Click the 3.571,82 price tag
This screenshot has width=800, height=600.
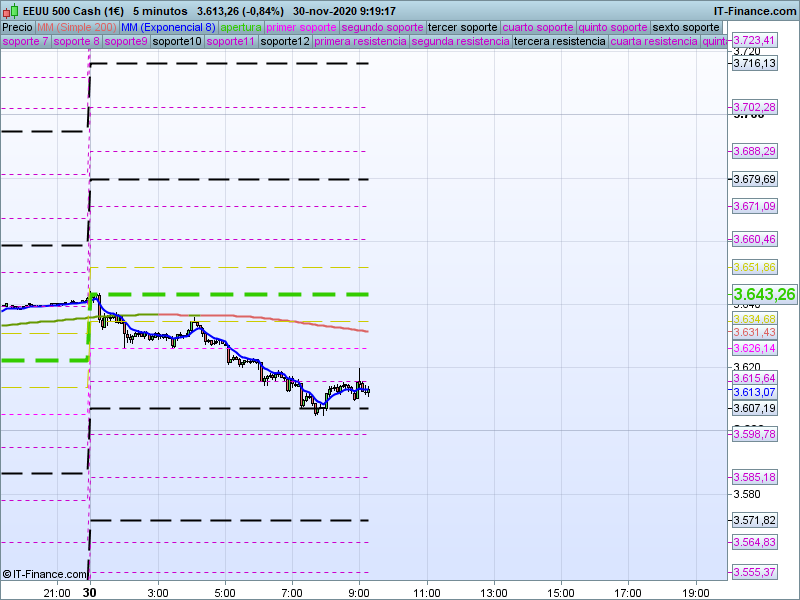coord(754,520)
